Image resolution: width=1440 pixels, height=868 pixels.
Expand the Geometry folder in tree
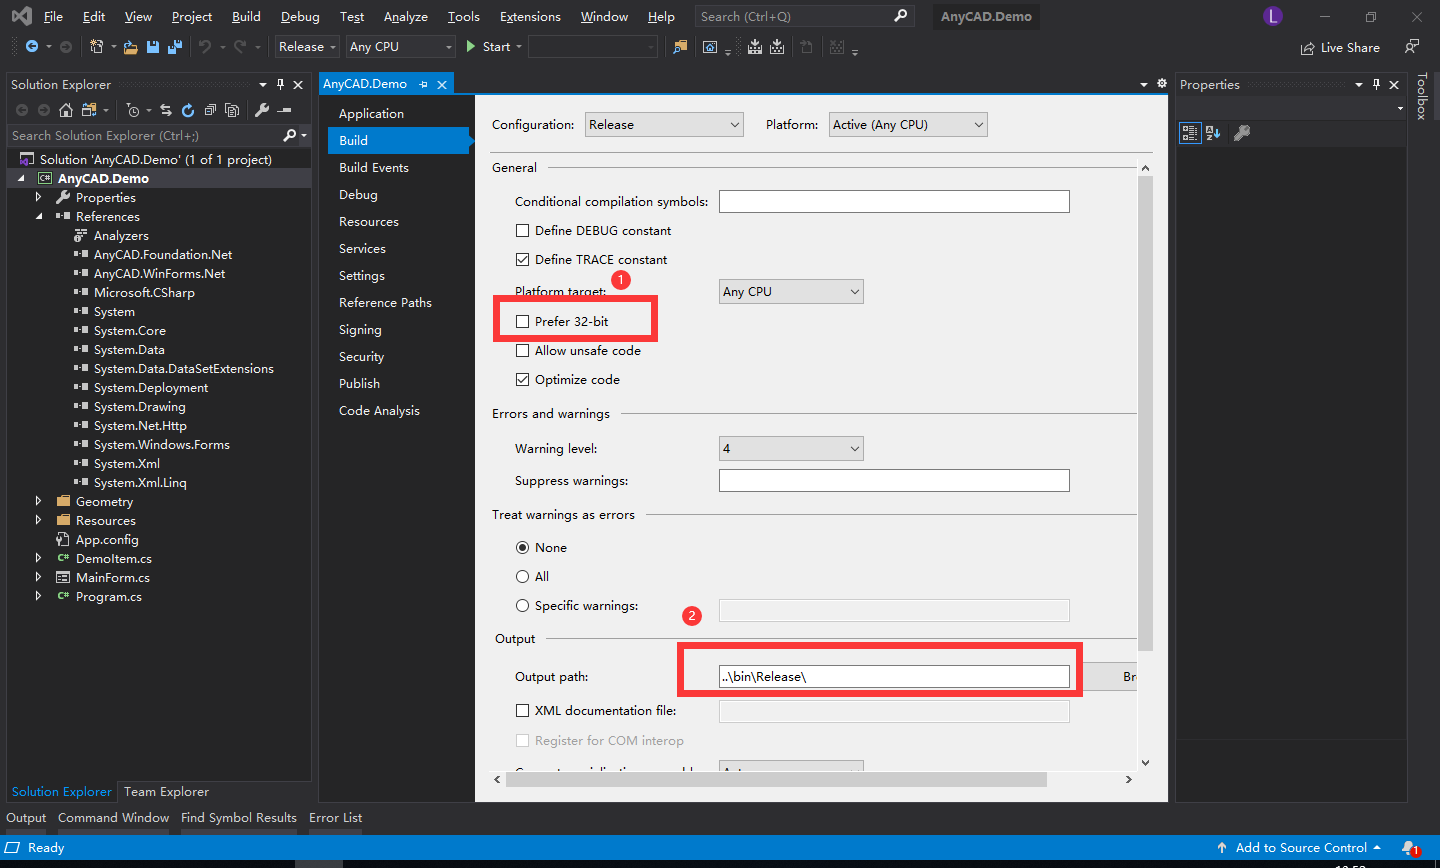39,502
